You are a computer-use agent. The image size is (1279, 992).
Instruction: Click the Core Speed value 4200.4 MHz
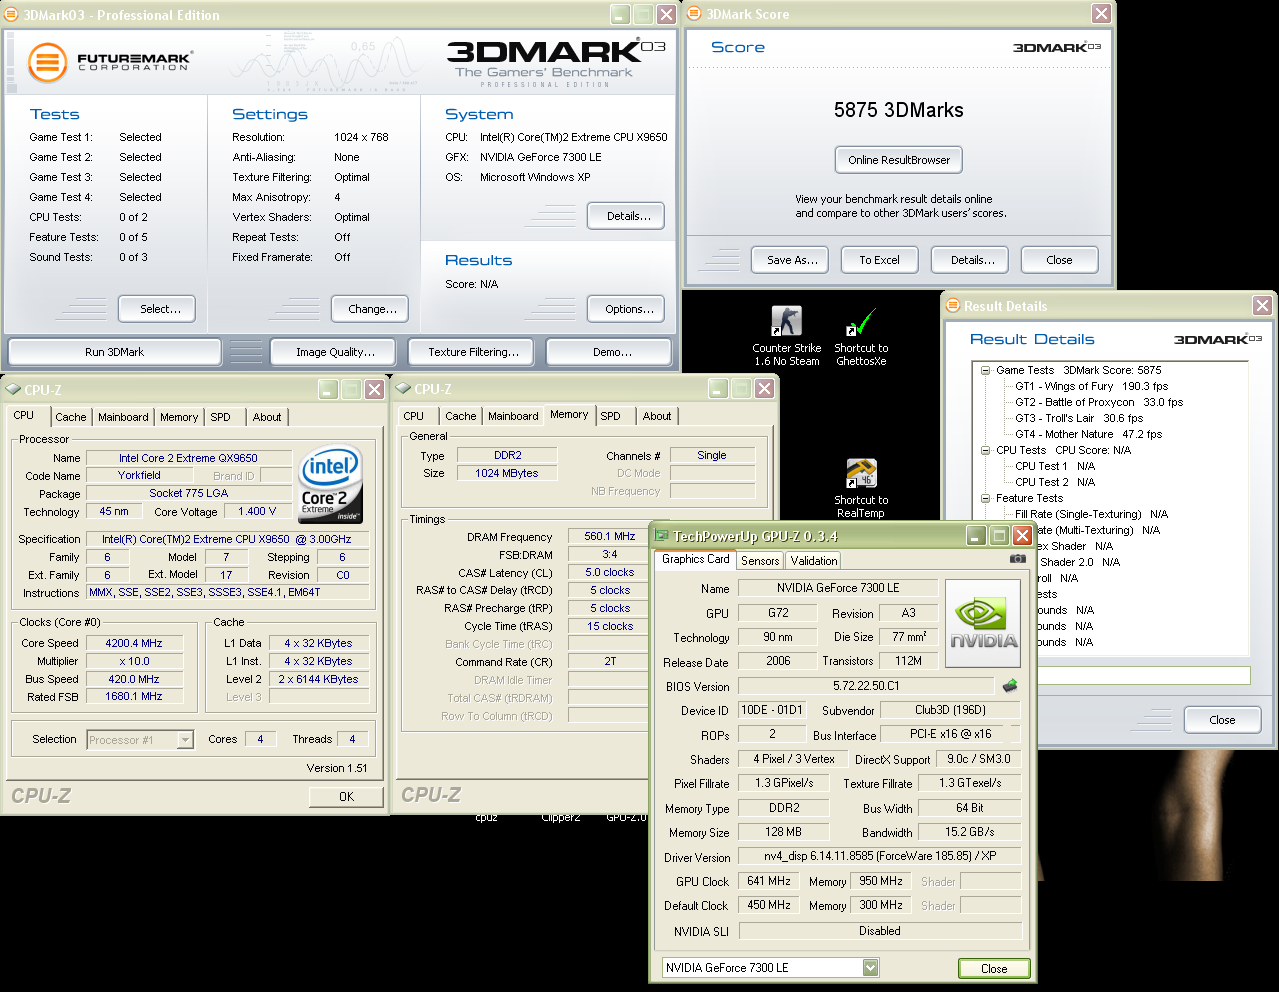point(134,643)
